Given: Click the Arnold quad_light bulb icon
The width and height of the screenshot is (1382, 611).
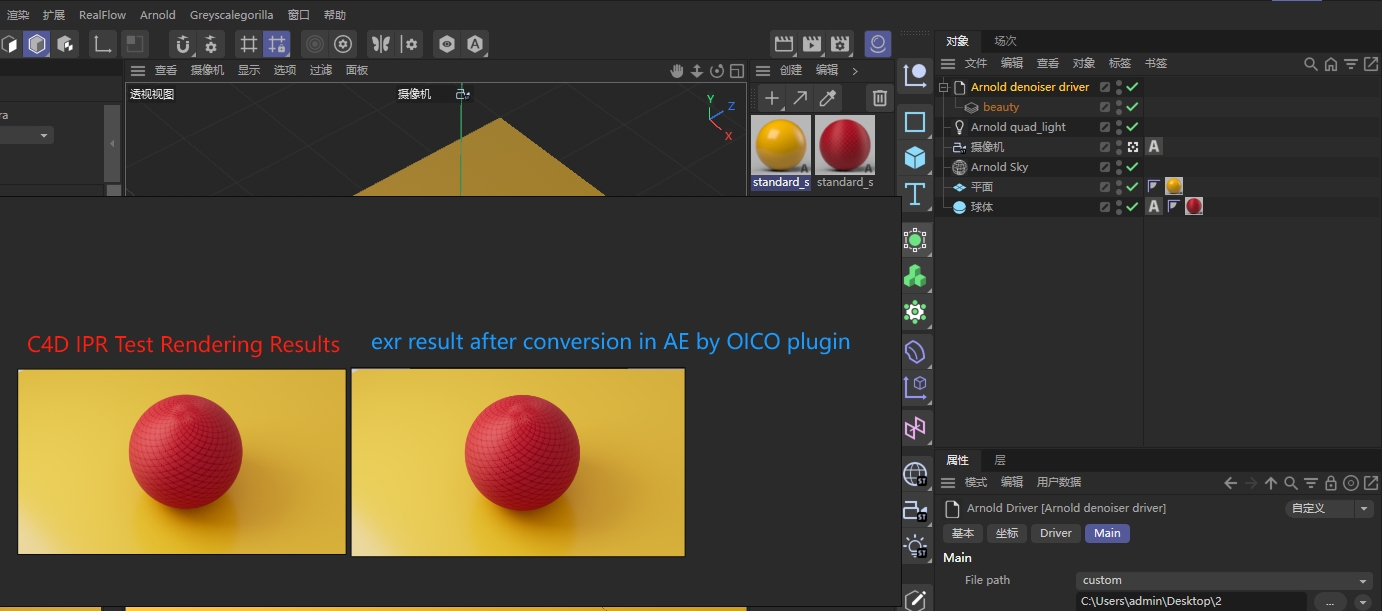Looking at the screenshot, I should [958, 126].
